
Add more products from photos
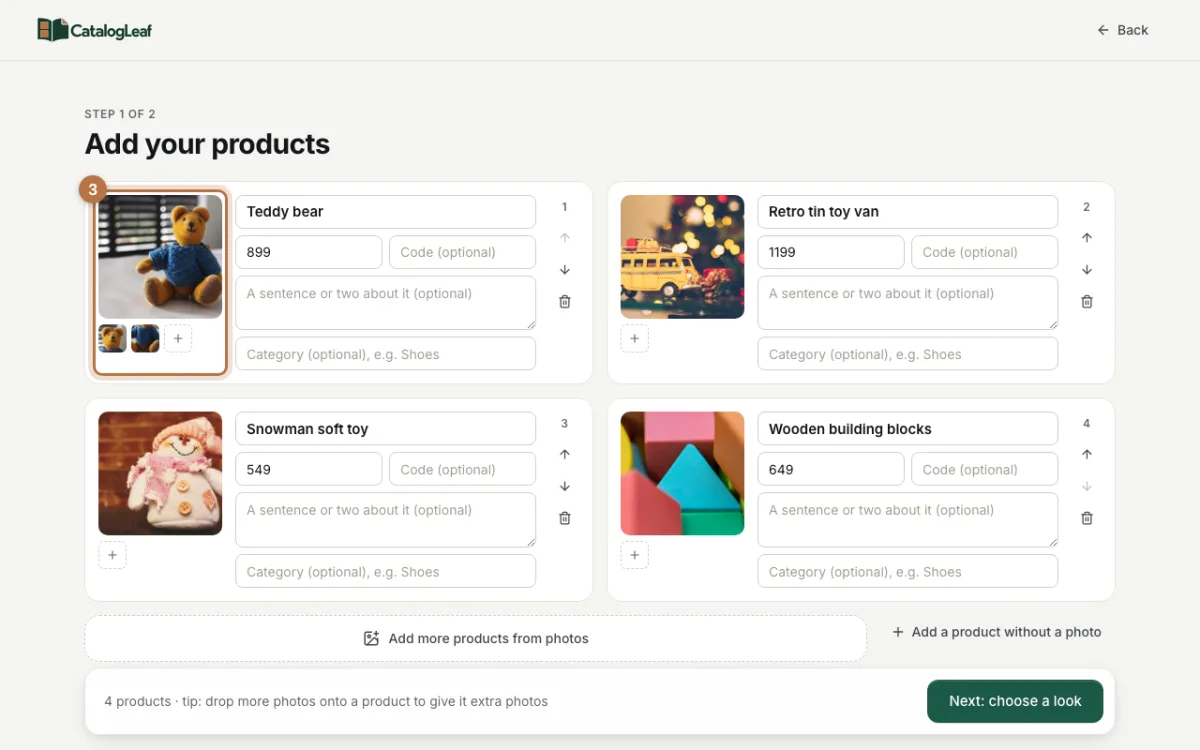pos(475,638)
